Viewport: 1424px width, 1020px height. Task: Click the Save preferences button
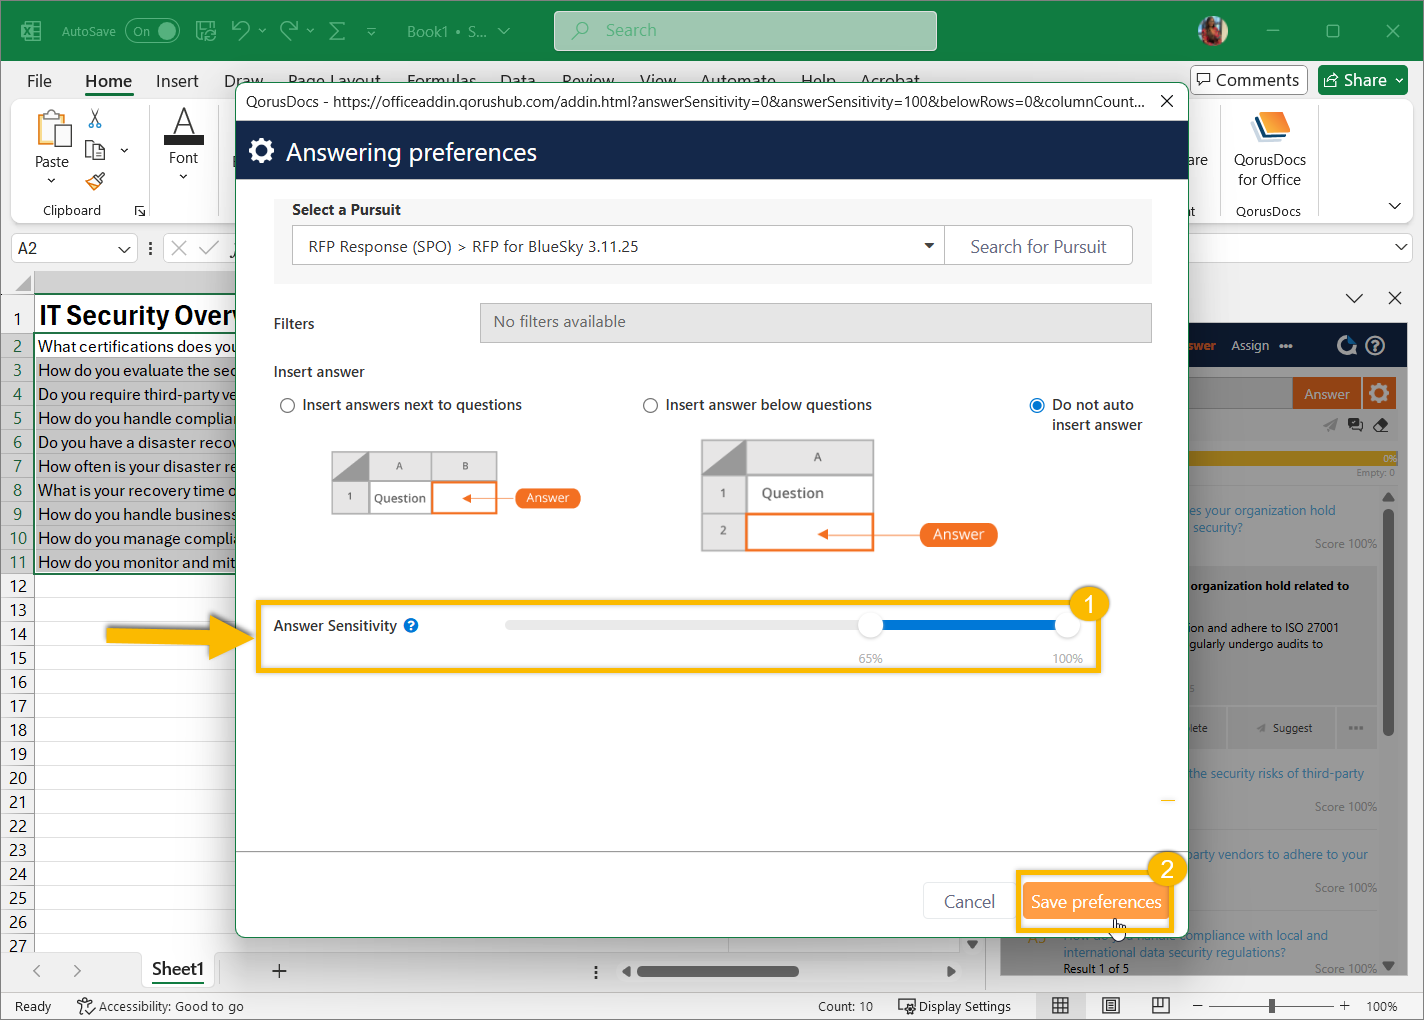1095,901
